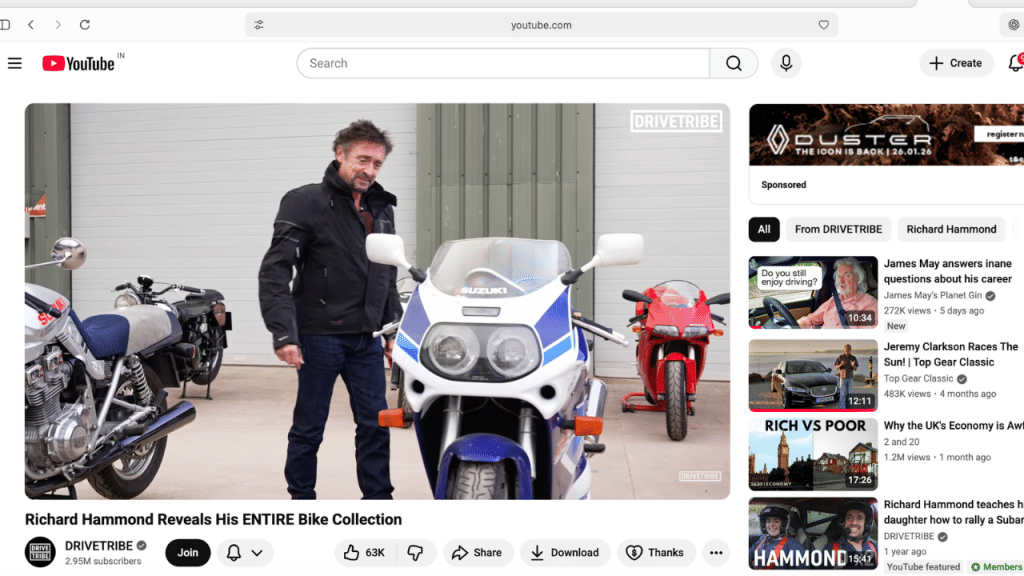Open more actions three-dot menu
This screenshot has width=1024, height=576.
click(715, 552)
